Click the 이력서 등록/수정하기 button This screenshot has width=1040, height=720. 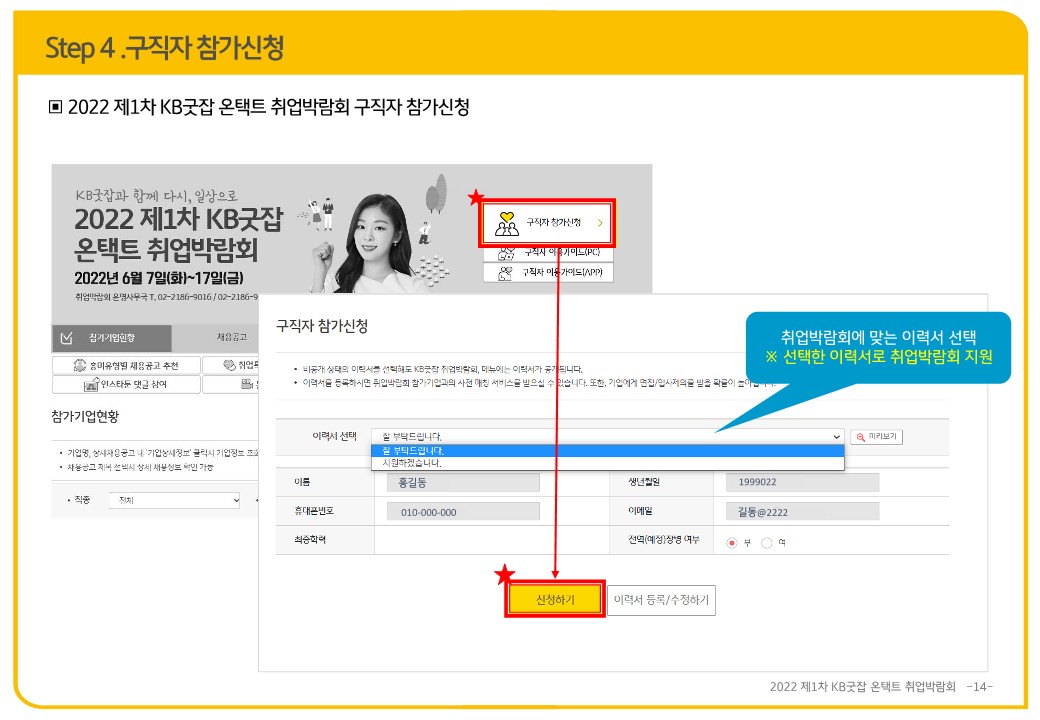tap(661, 600)
